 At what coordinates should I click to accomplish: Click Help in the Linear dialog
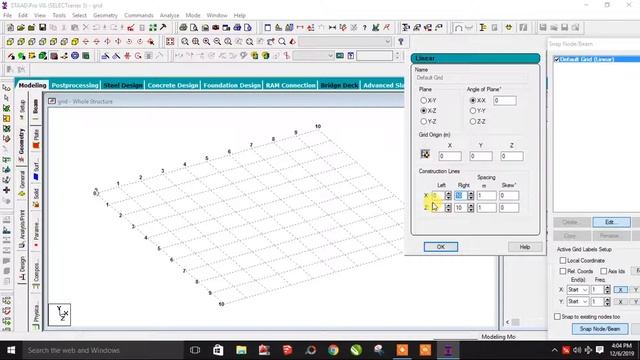point(525,247)
